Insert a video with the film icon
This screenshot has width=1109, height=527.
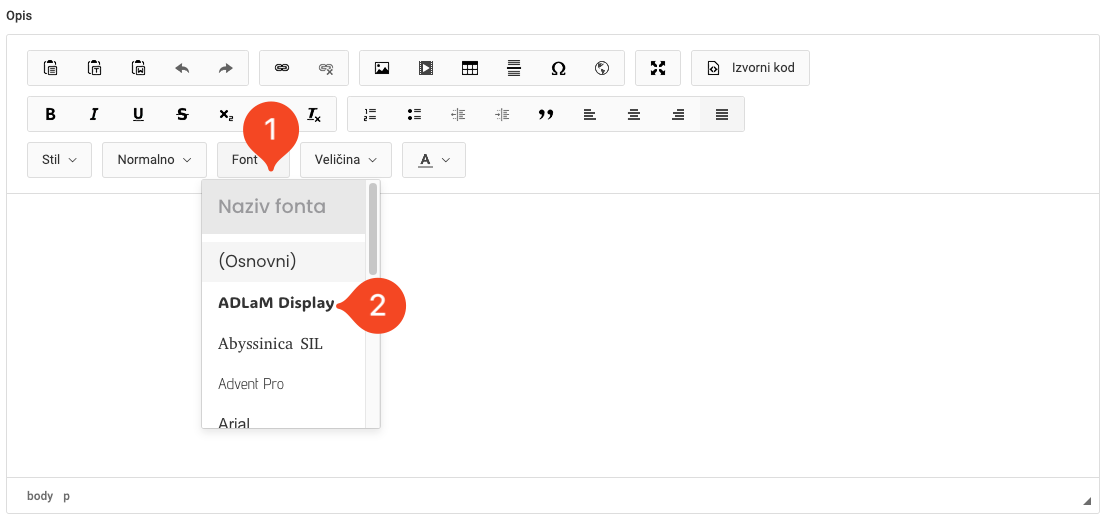click(x=426, y=68)
